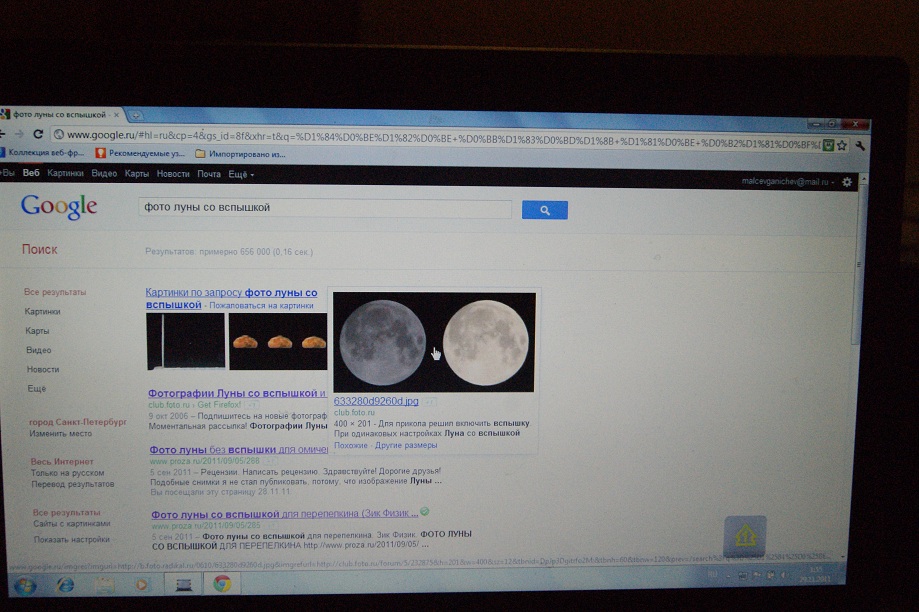Select 'Новости' in Google top bar
This screenshot has width=919, height=612.
click(x=173, y=174)
